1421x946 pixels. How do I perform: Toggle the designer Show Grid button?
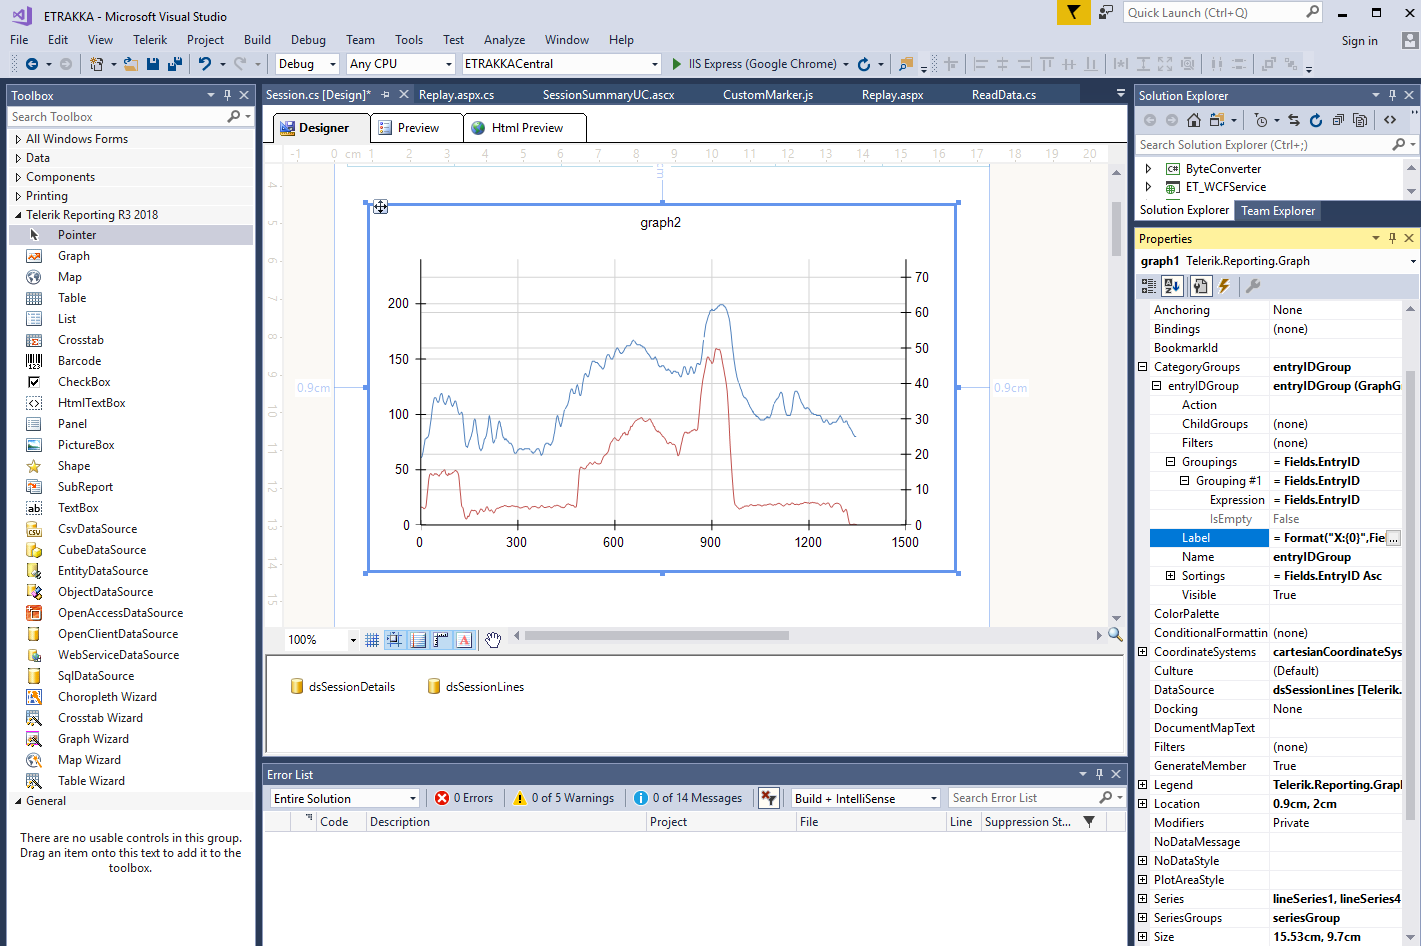pyautogui.click(x=372, y=640)
